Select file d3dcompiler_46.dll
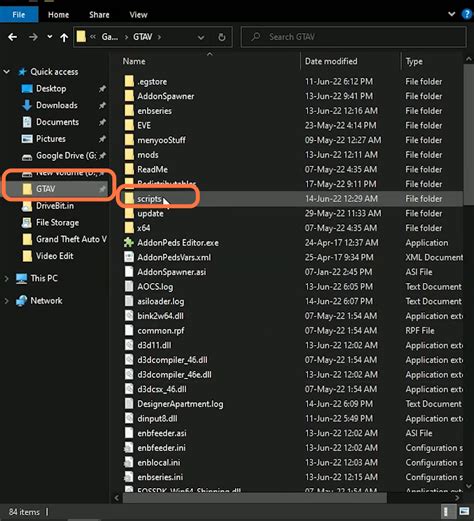Viewport: 474px width, 521px height. (172, 360)
